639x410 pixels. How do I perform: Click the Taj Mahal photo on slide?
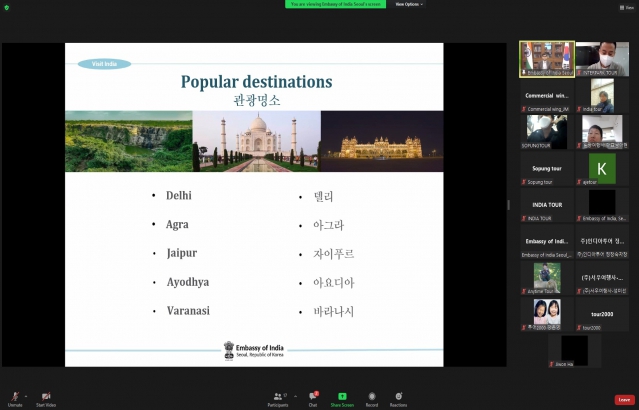coord(256,141)
